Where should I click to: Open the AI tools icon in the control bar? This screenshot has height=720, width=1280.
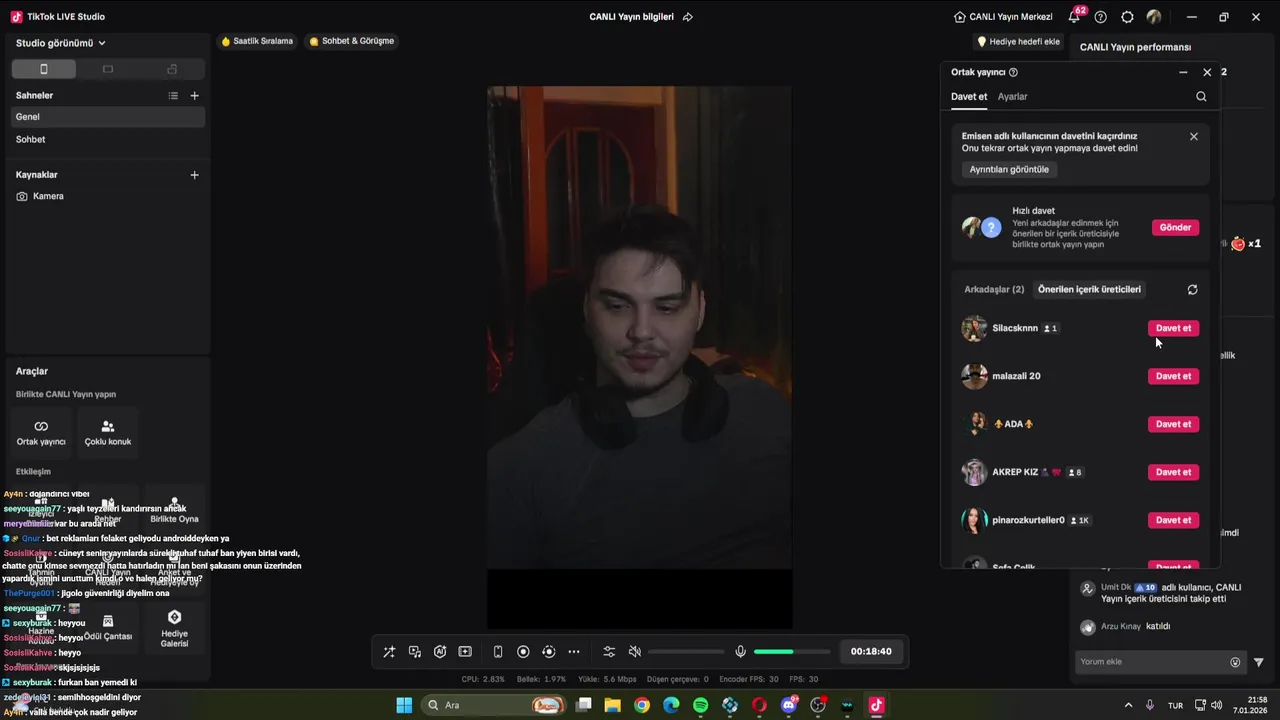point(440,652)
